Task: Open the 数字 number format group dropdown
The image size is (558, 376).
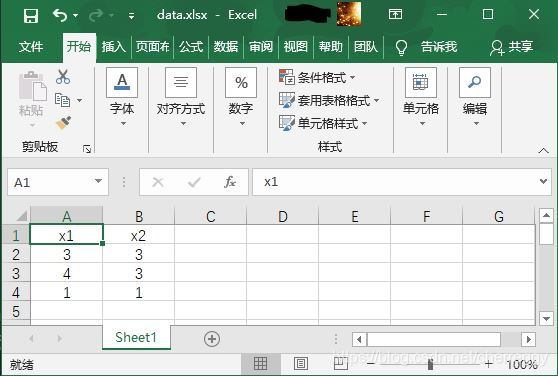Action: pos(241,97)
